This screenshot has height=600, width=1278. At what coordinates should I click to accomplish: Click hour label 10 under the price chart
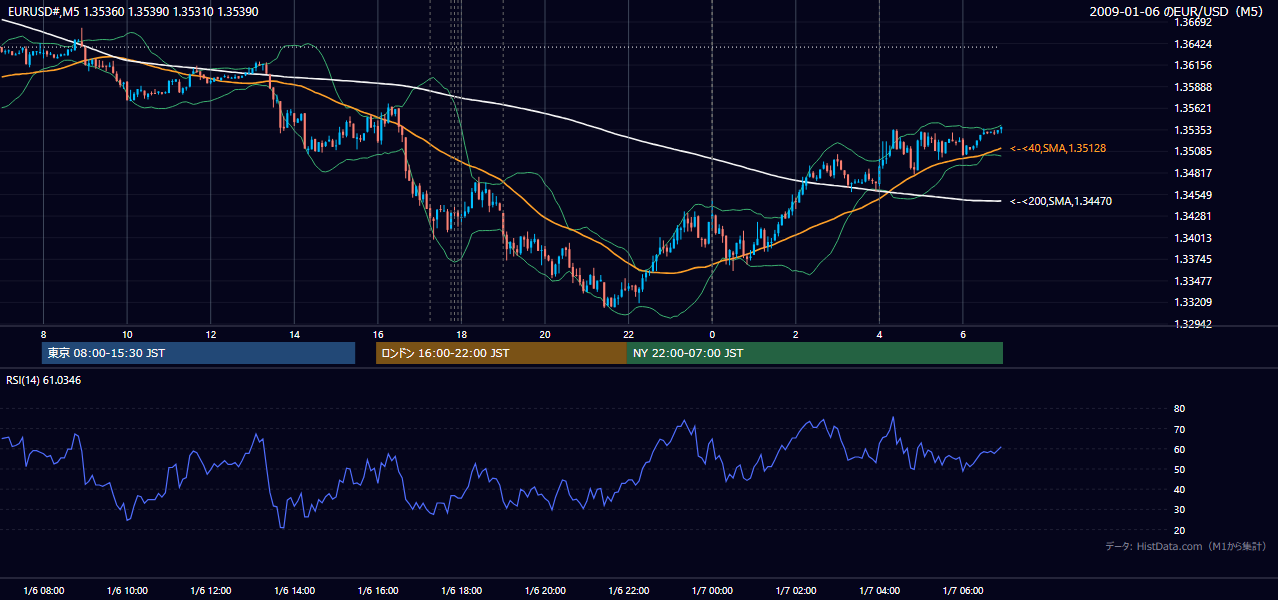click(x=127, y=334)
